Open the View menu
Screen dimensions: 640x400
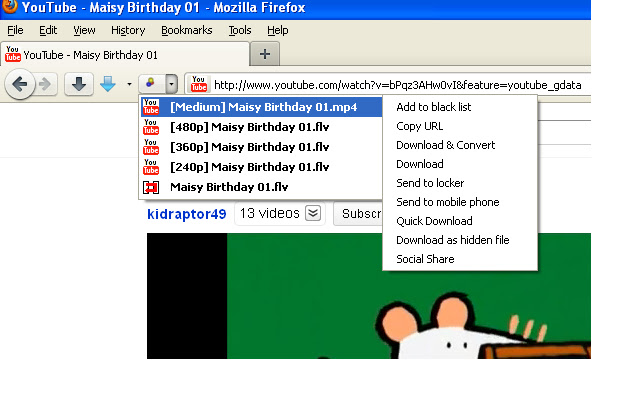click(x=84, y=30)
